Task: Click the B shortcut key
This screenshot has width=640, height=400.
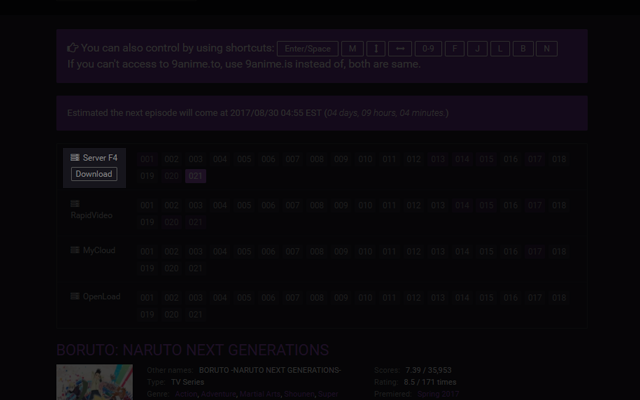Action: (x=523, y=49)
